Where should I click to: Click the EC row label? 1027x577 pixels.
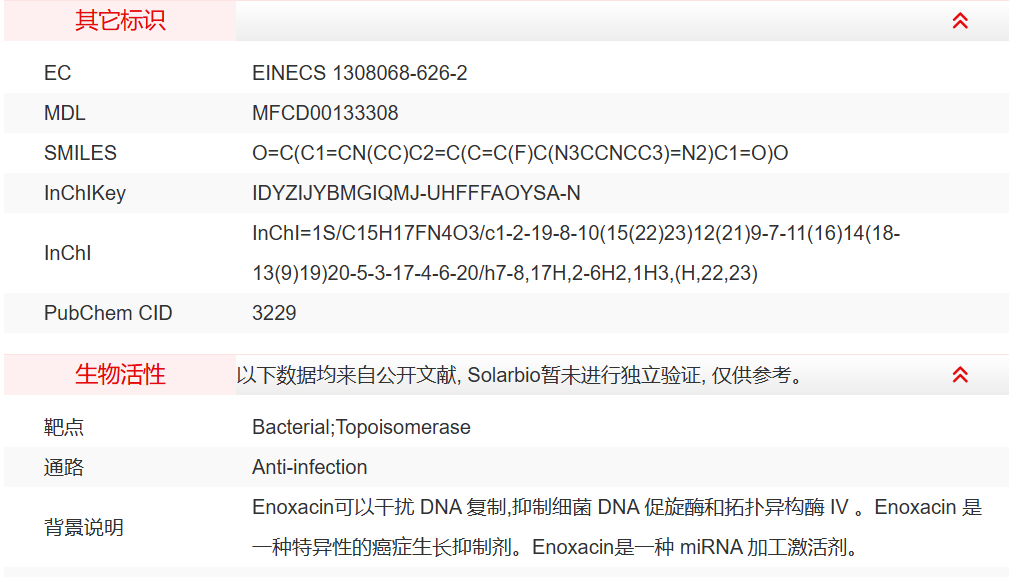point(58,73)
